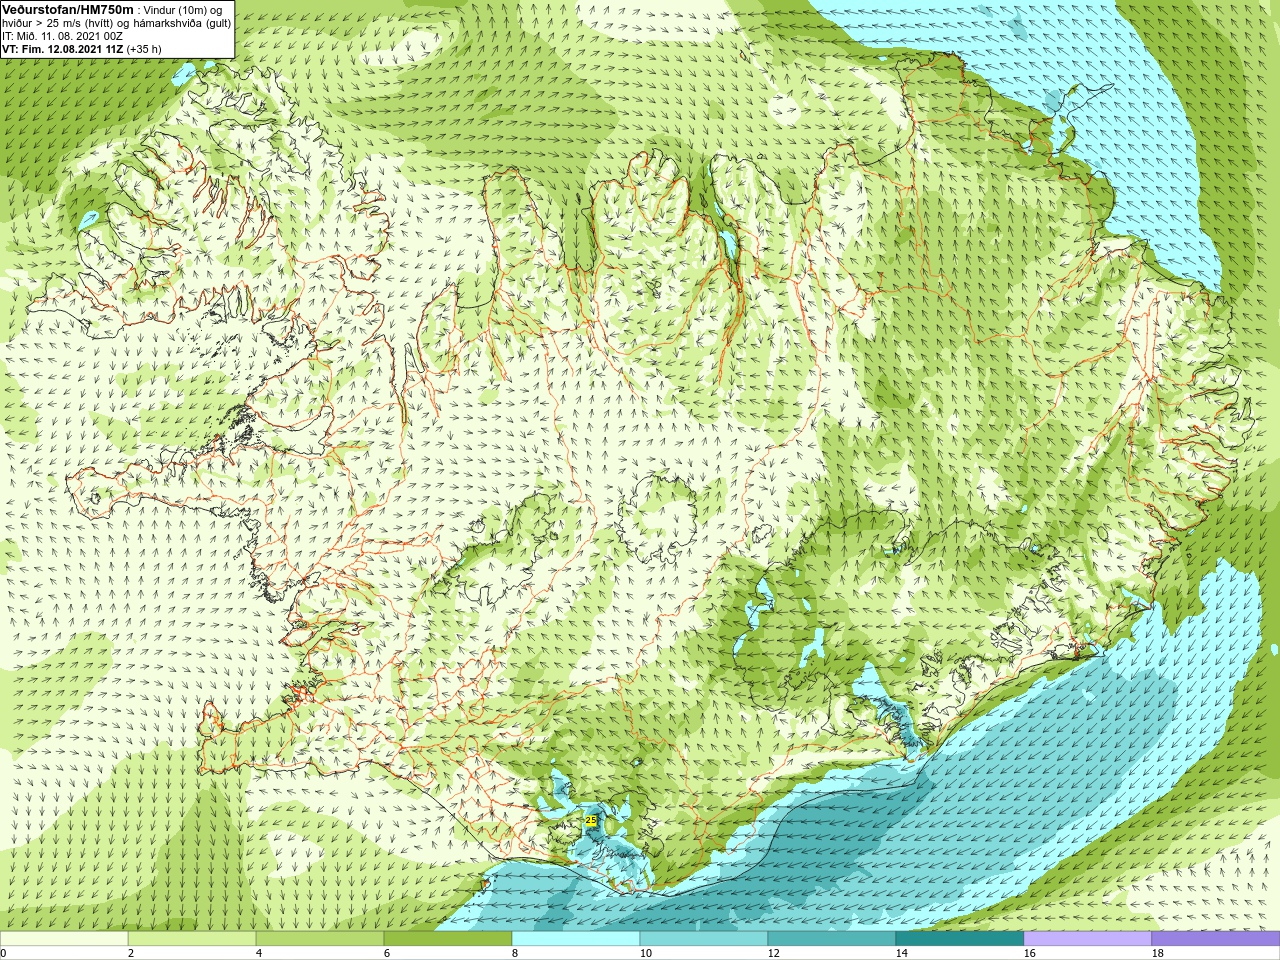The height and width of the screenshot is (960, 1280).
Task: Click the Veðurstofan/HM750m title text
Action: click(x=67, y=9)
